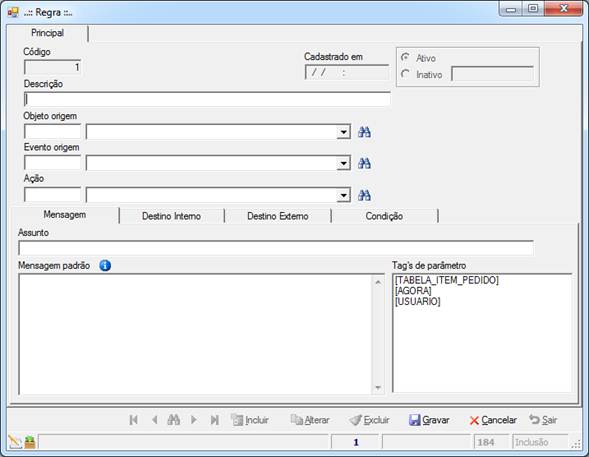Viewport: 589px width, 457px height.
Task: Select the Ativo radio button
Action: click(405, 58)
